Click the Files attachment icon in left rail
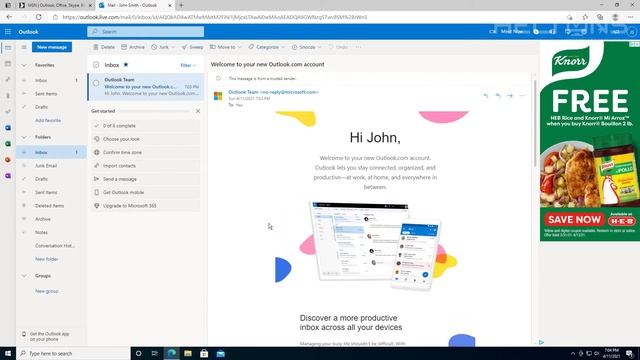The height and width of the screenshot is (360, 640). tap(8, 96)
